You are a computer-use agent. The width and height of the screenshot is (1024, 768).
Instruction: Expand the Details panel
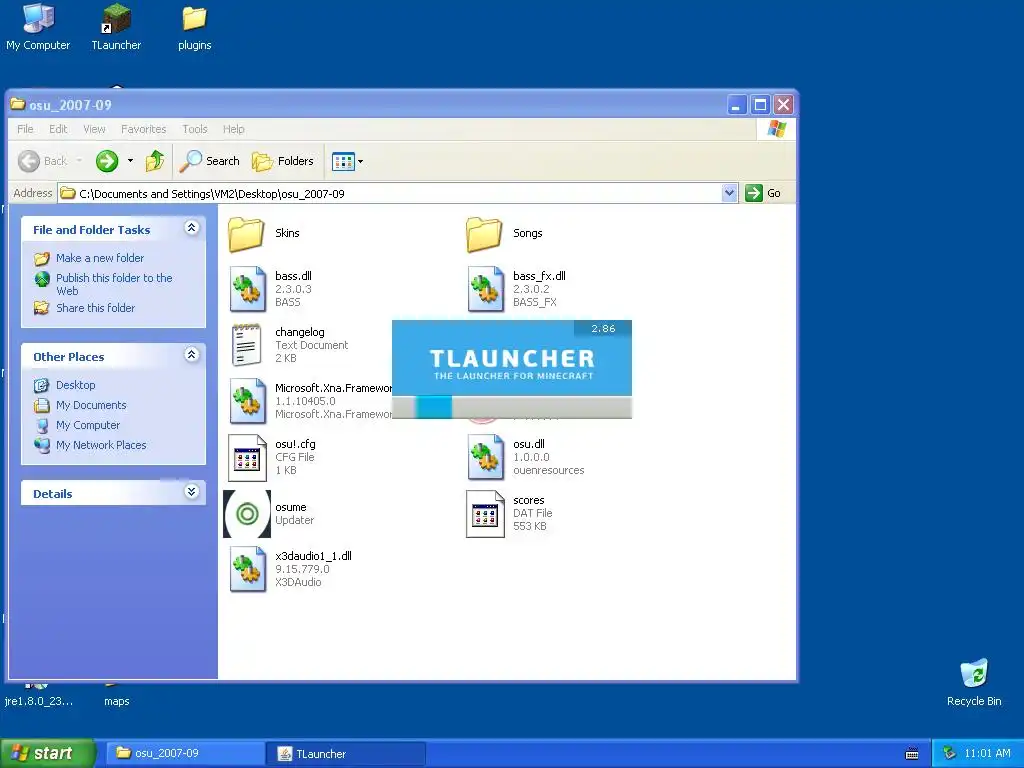191,491
